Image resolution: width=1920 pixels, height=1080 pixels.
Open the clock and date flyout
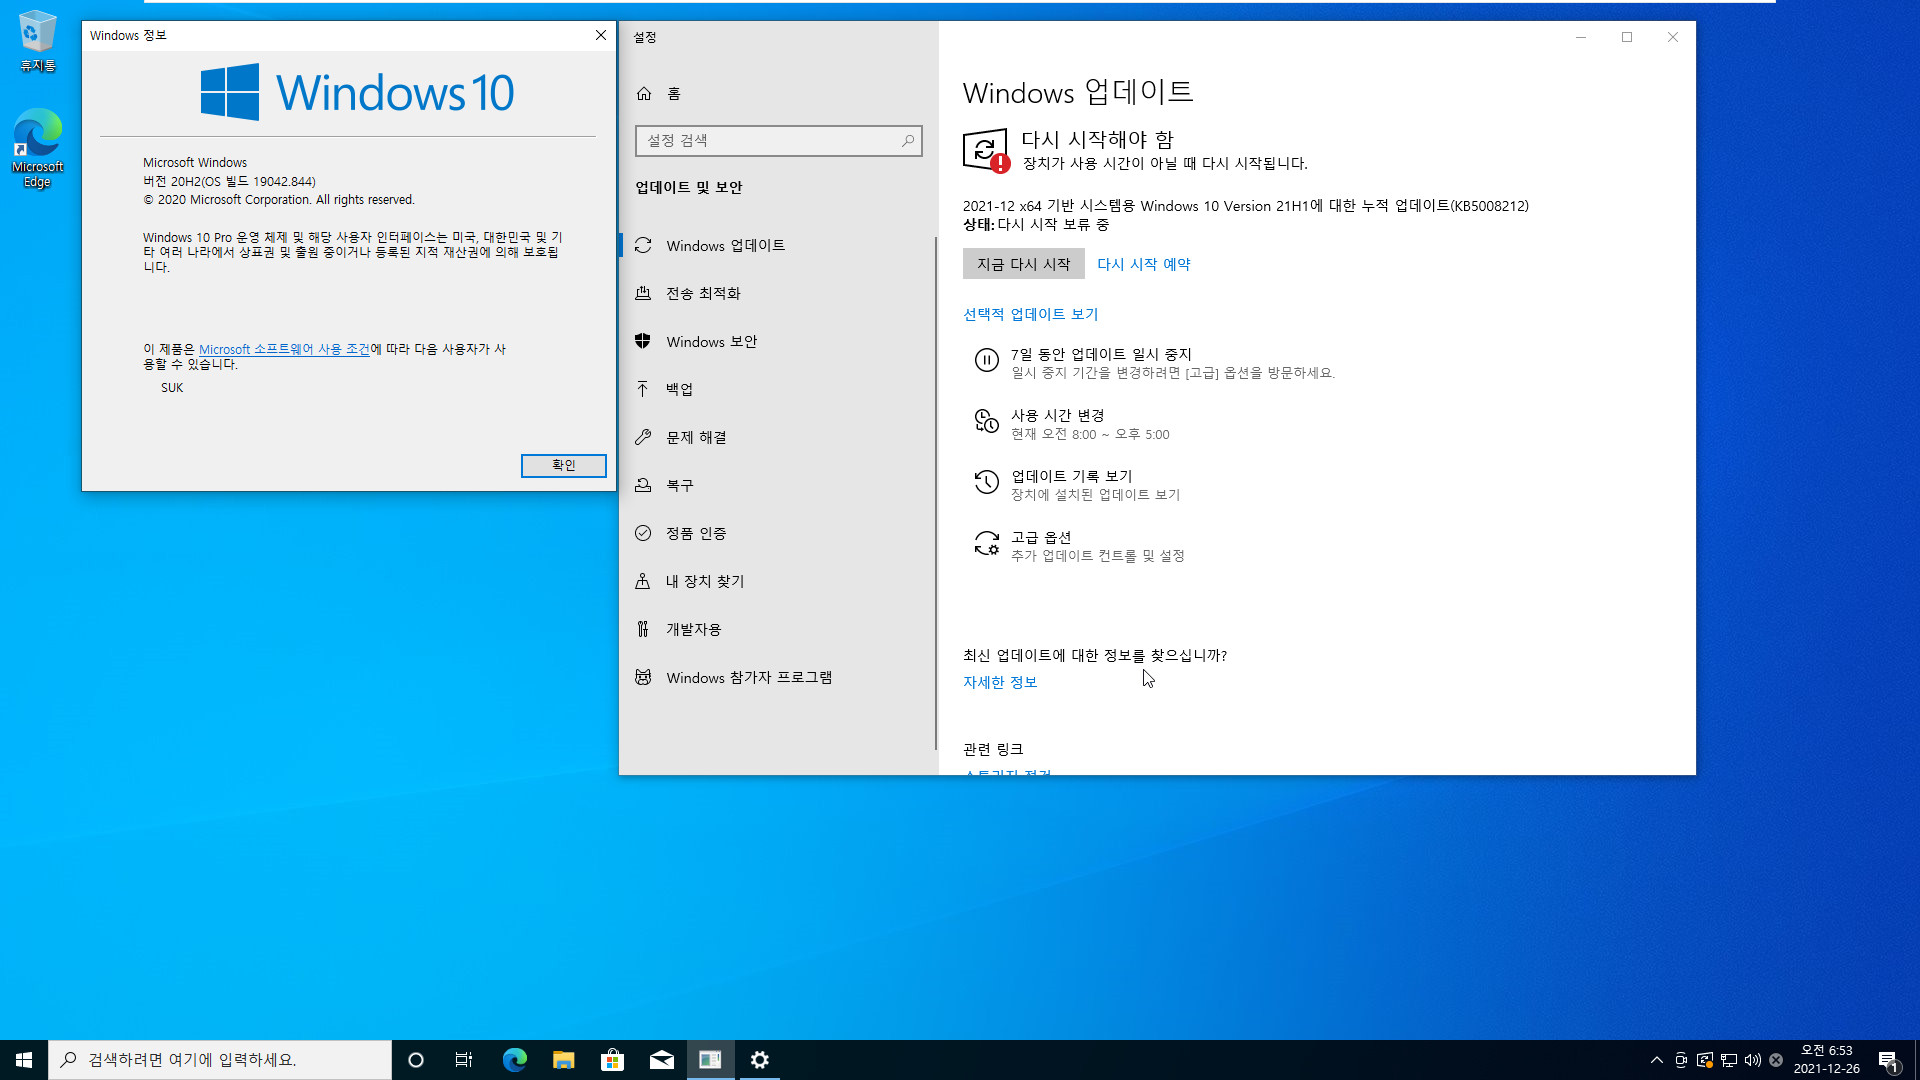click(x=1826, y=1060)
